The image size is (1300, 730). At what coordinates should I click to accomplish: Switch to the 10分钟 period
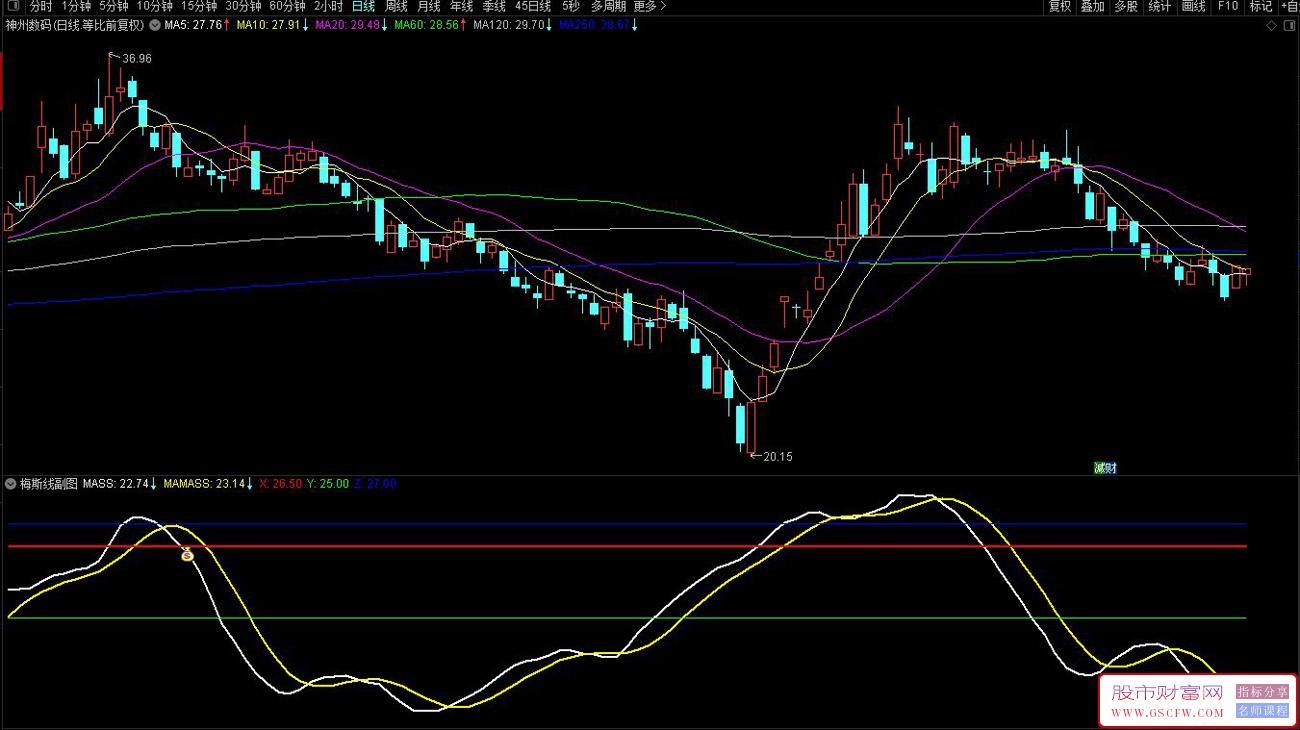[155, 6]
